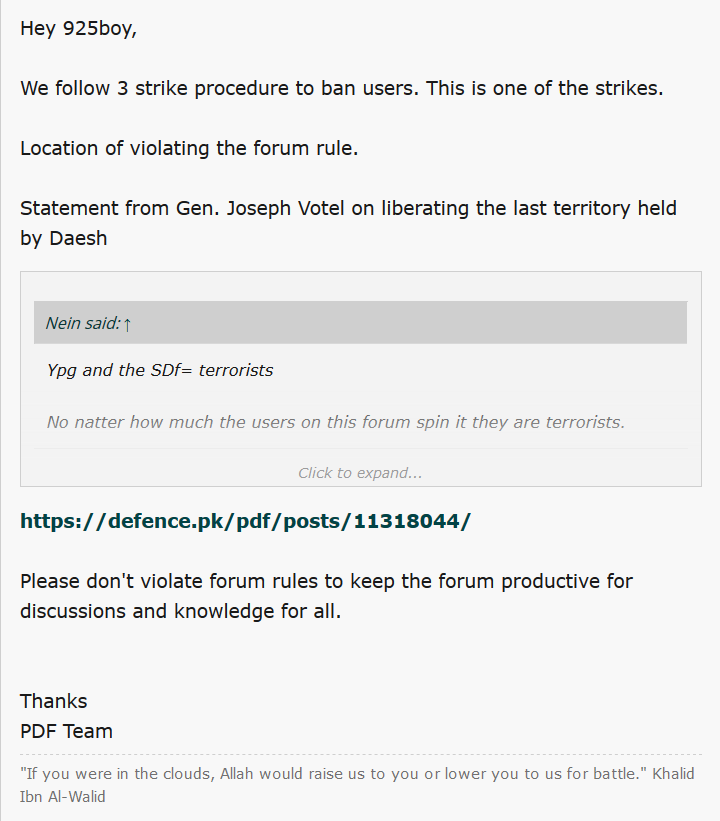720x821 pixels.
Task: Click the "PDF Team" signature name
Action: coord(66,731)
